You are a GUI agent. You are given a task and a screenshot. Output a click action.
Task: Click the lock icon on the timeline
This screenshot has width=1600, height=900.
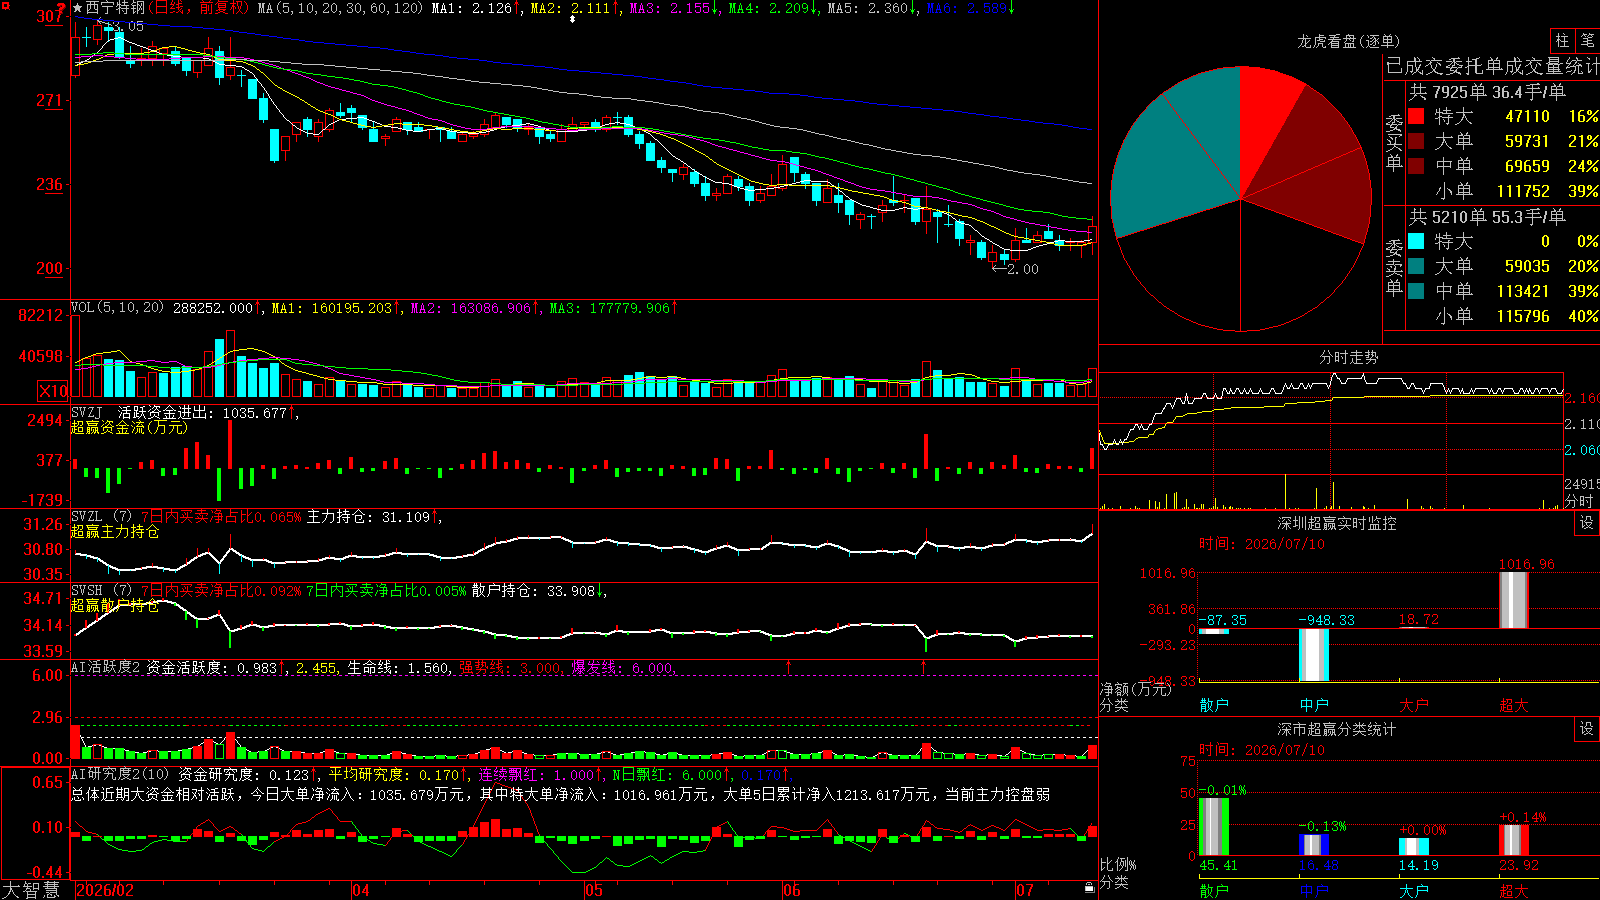pyautogui.click(x=1089, y=888)
